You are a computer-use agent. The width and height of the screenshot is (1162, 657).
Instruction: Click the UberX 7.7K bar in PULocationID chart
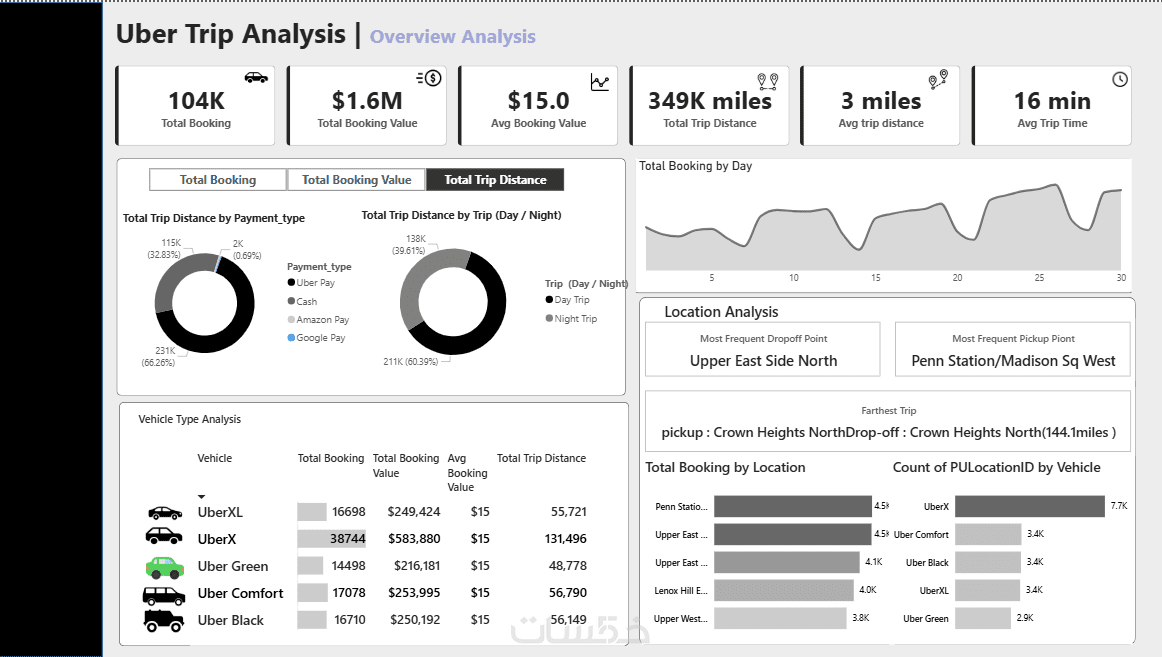(x=1030, y=506)
